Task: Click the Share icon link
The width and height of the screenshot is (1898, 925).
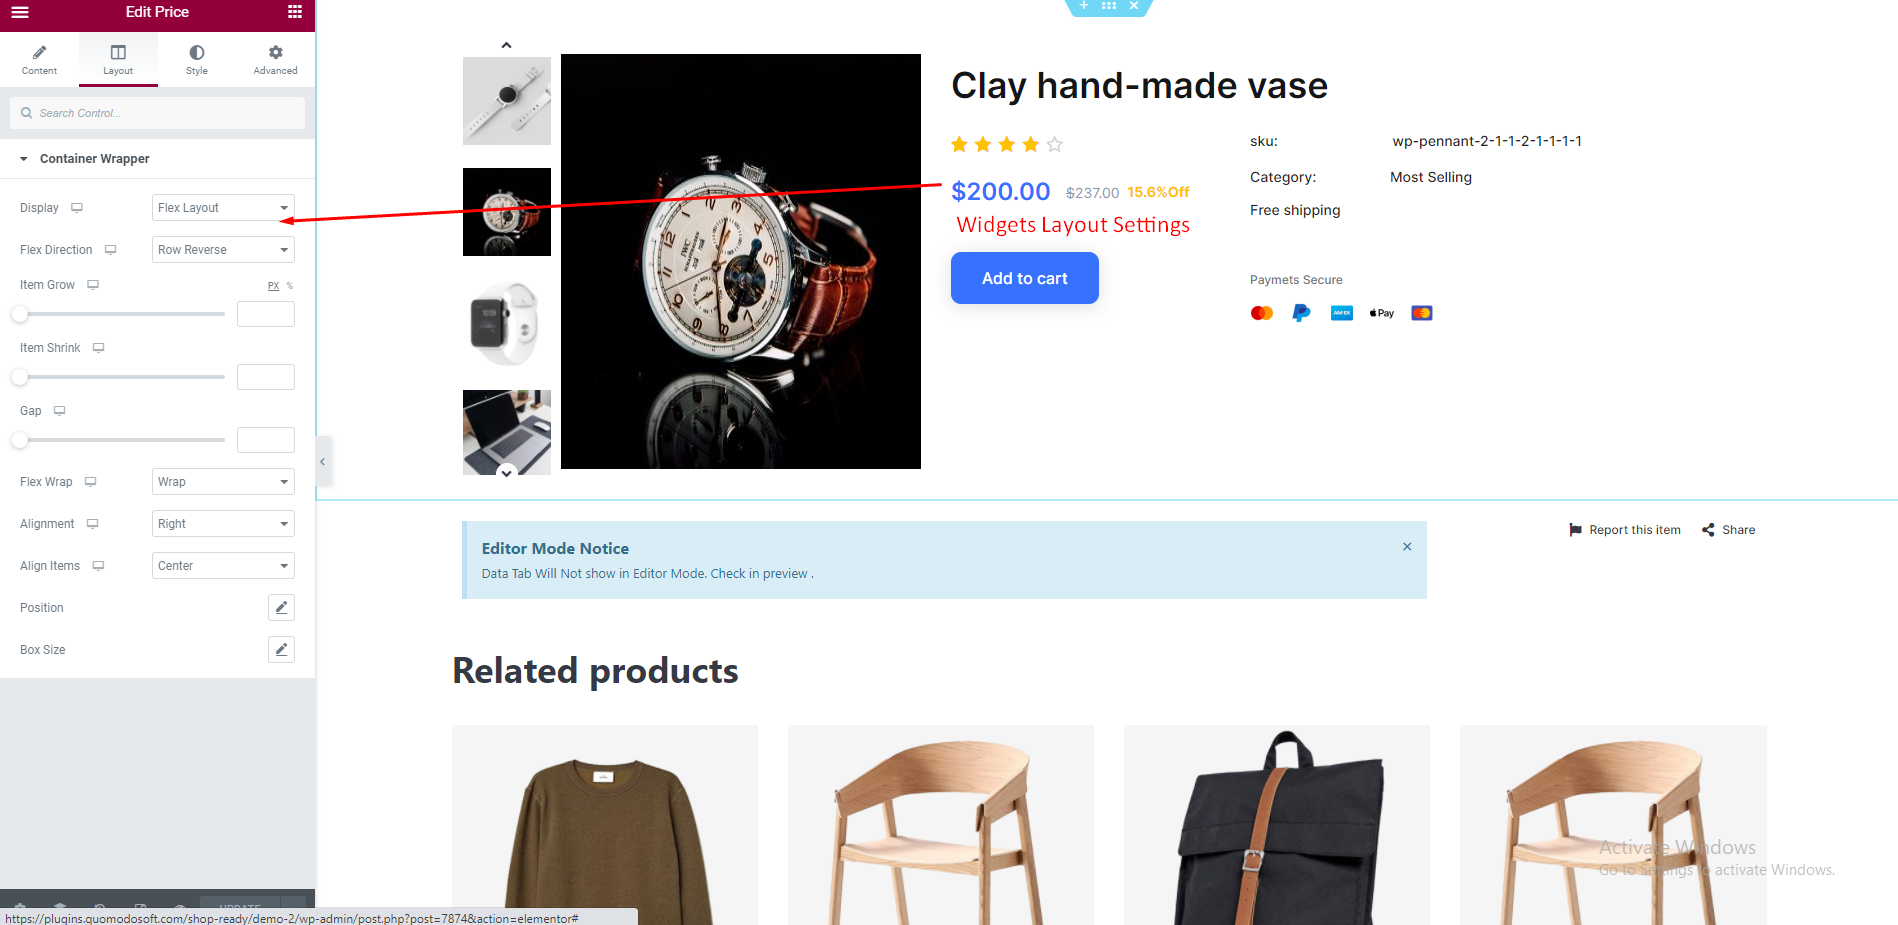Action: tap(1729, 530)
